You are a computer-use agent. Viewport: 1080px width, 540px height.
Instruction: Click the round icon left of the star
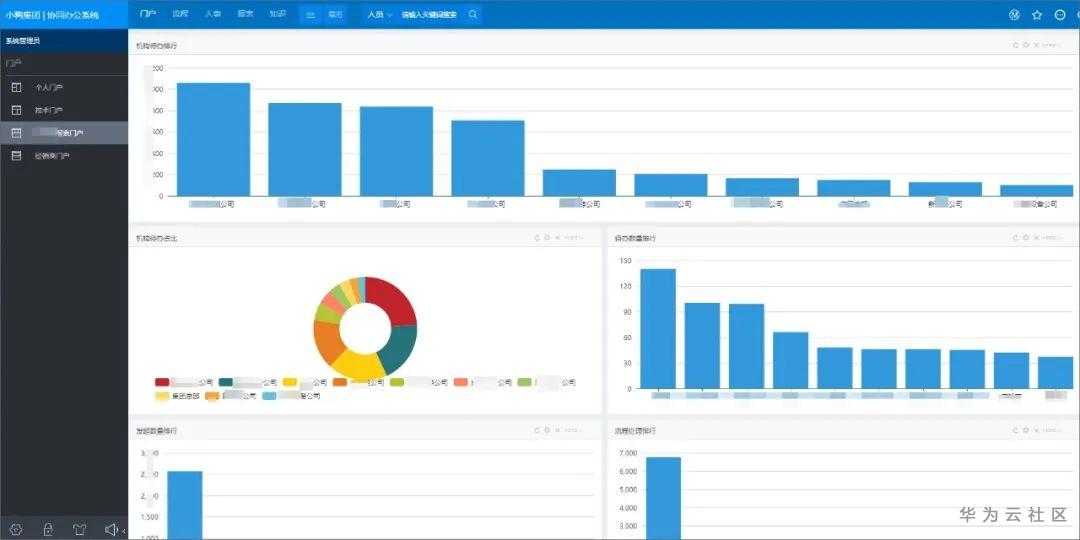pos(1014,14)
